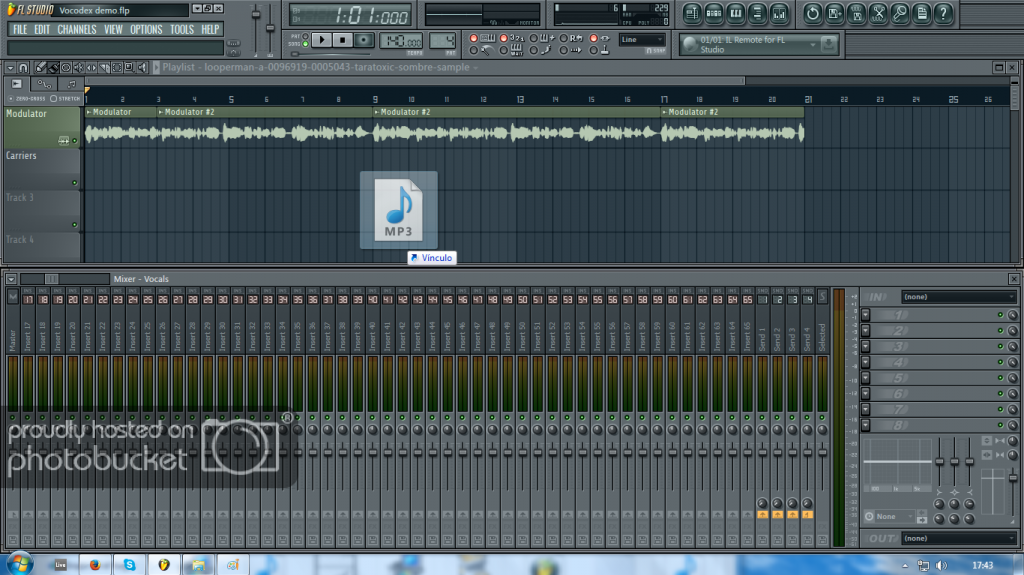
Task: Open the CHANNELS menu
Action: pos(76,29)
